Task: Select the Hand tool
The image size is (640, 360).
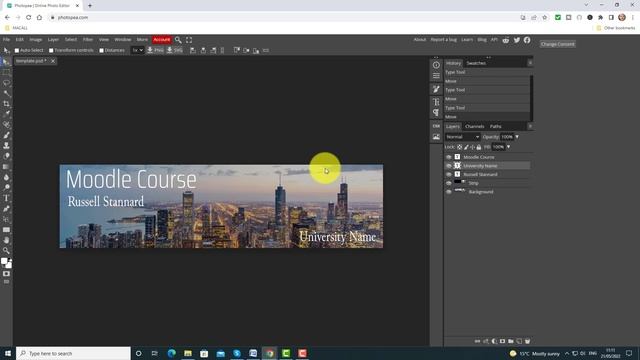Action: pos(6,240)
